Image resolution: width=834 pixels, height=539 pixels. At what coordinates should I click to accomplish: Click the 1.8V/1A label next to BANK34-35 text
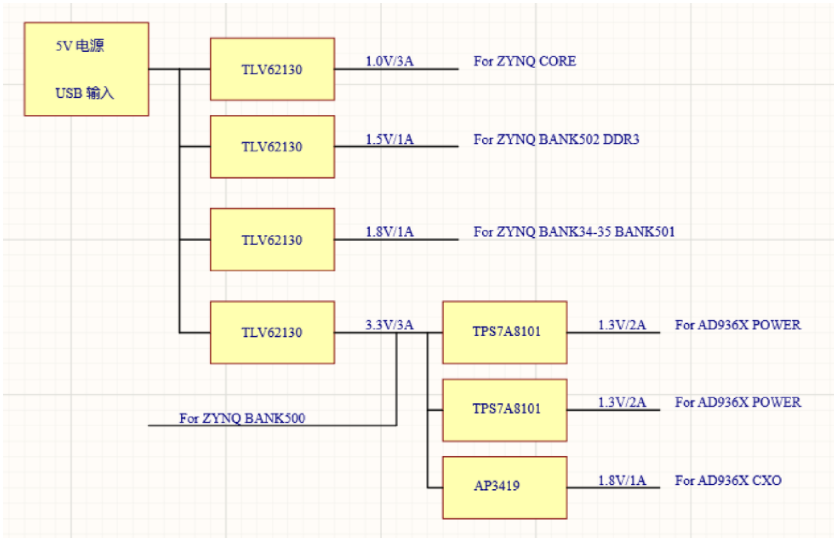[389, 232]
